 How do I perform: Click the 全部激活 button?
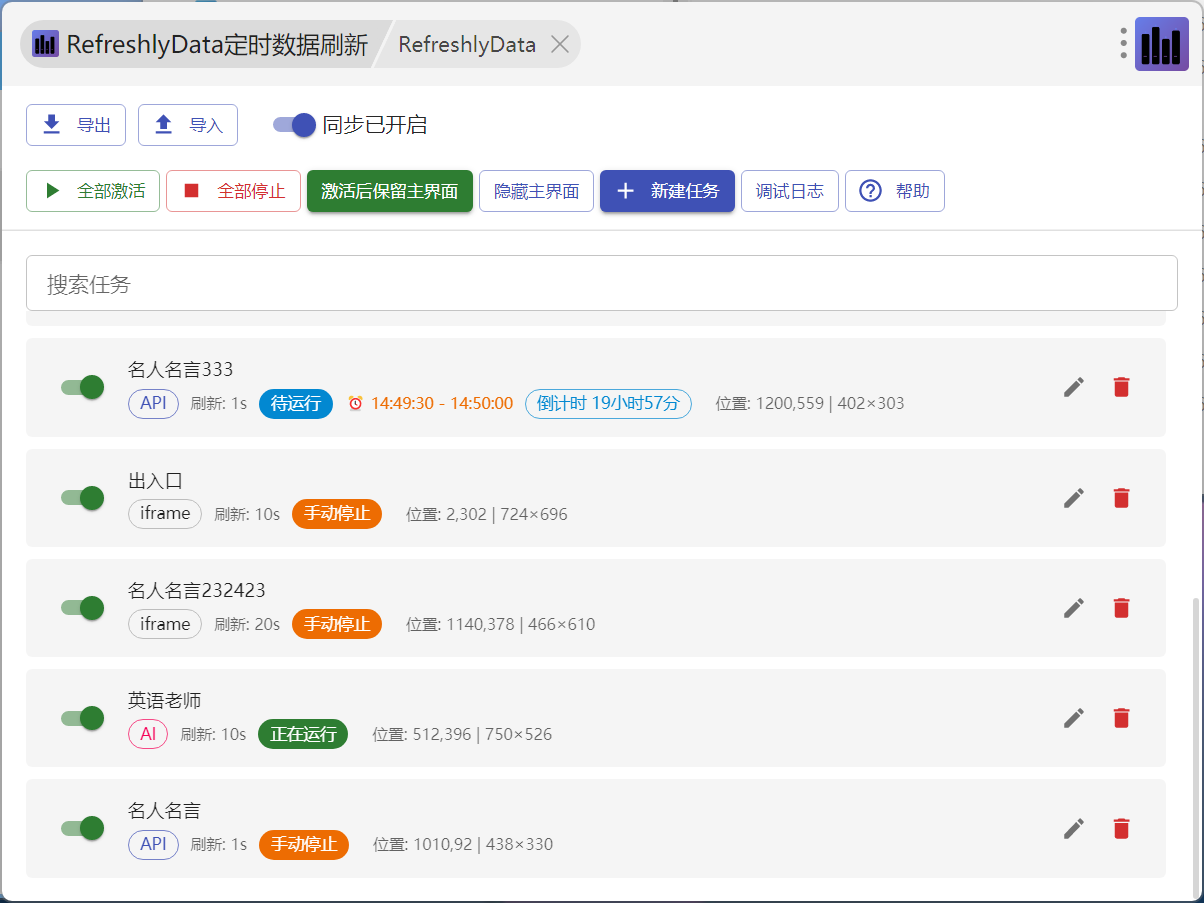93,191
